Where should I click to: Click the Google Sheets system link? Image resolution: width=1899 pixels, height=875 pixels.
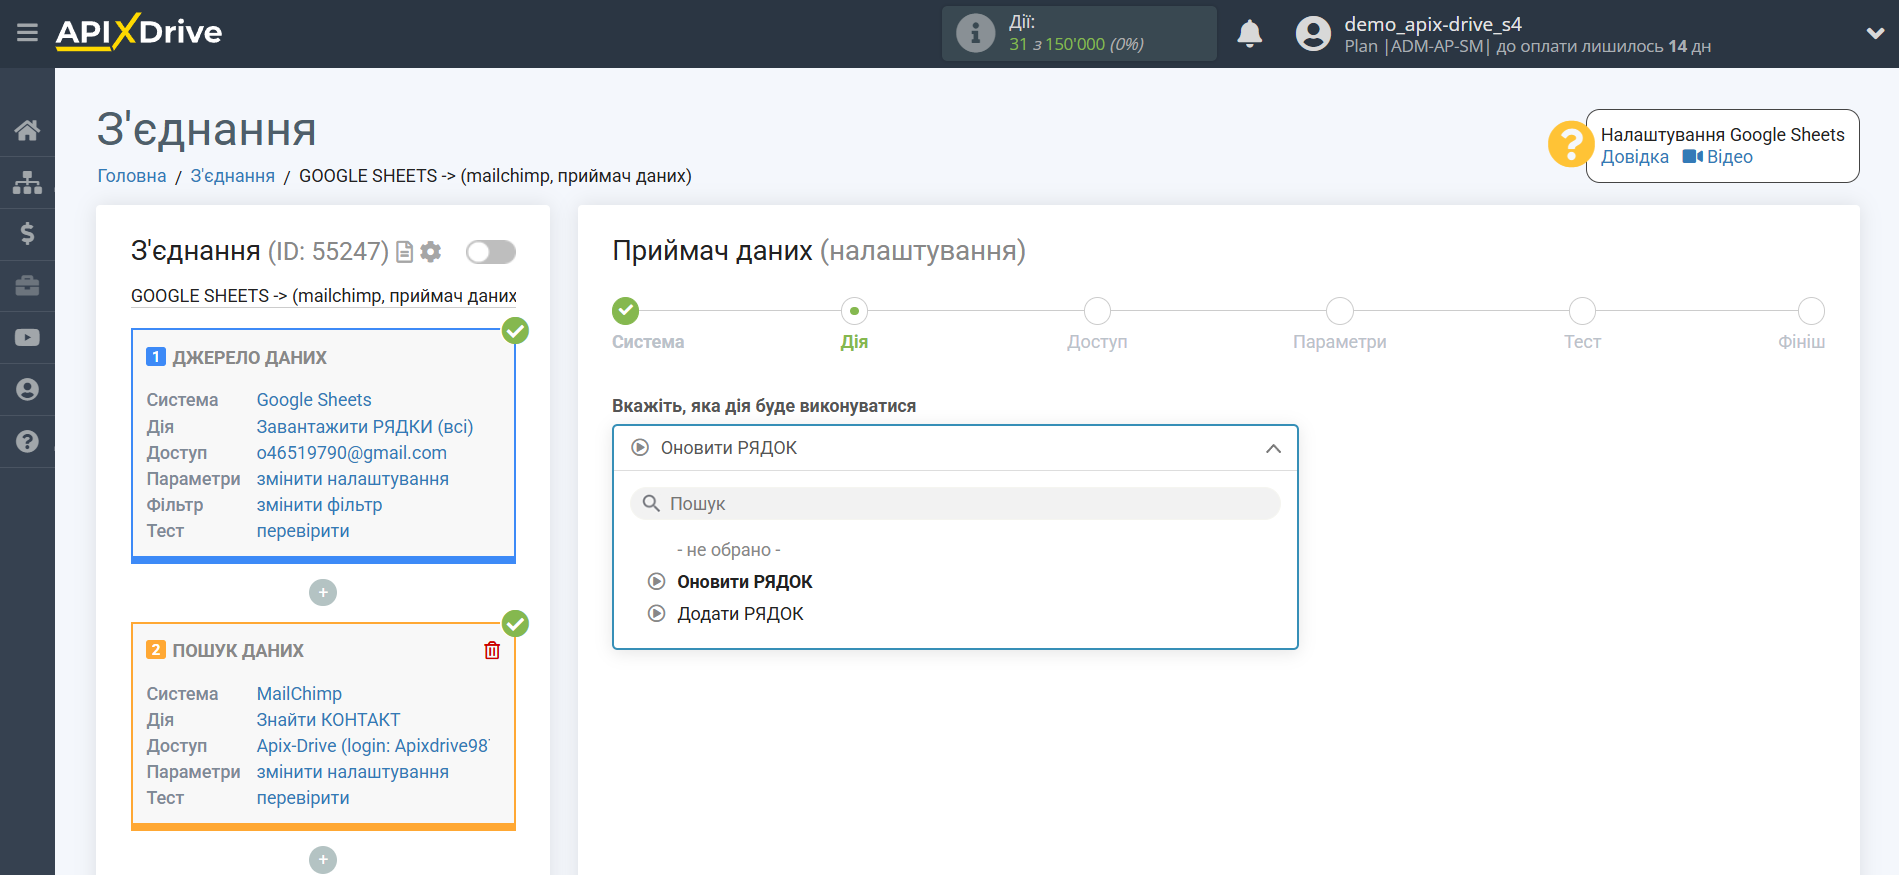pyautogui.click(x=313, y=400)
